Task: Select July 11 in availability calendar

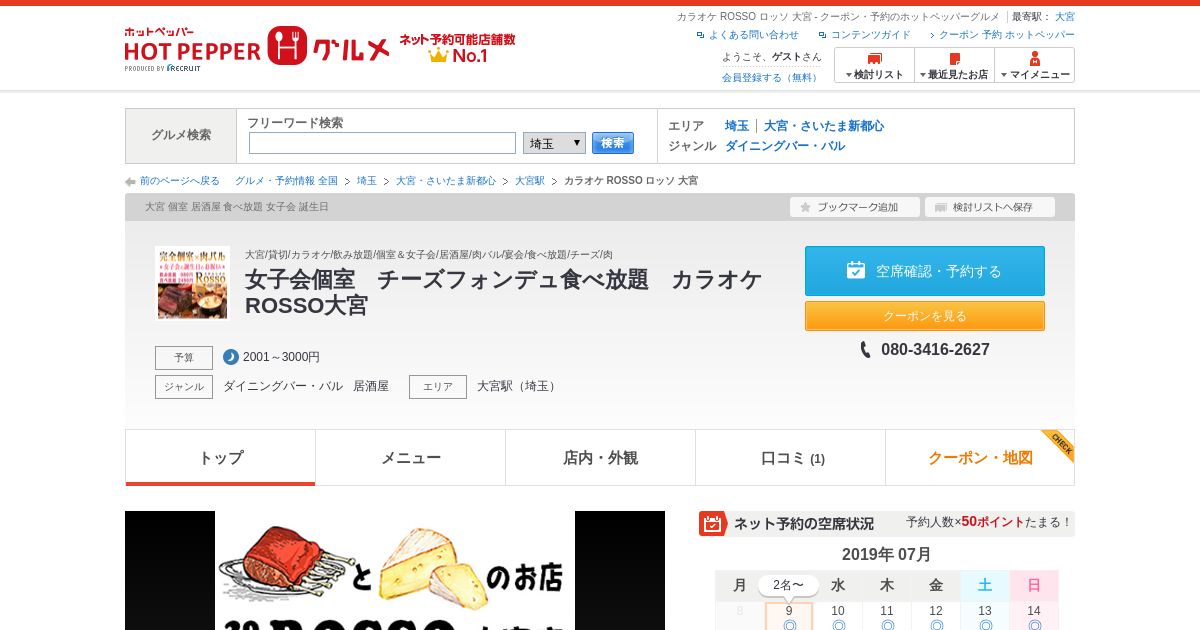Action: pos(887,617)
